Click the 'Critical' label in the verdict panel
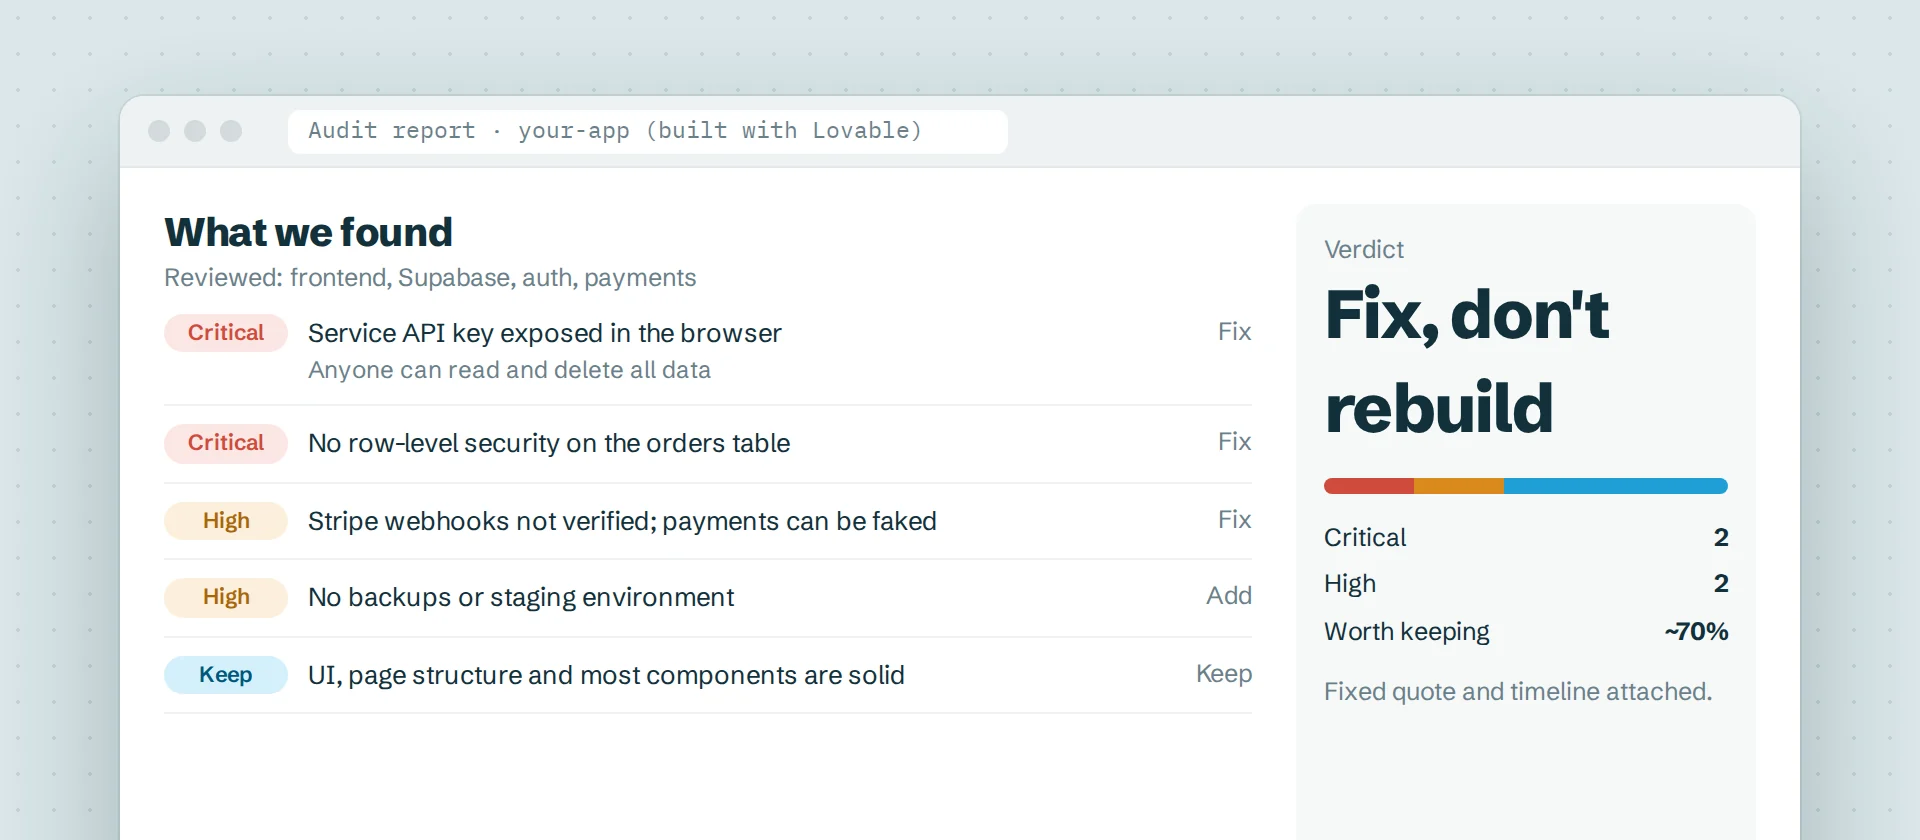This screenshot has width=1920, height=840. pos(1365,538)
